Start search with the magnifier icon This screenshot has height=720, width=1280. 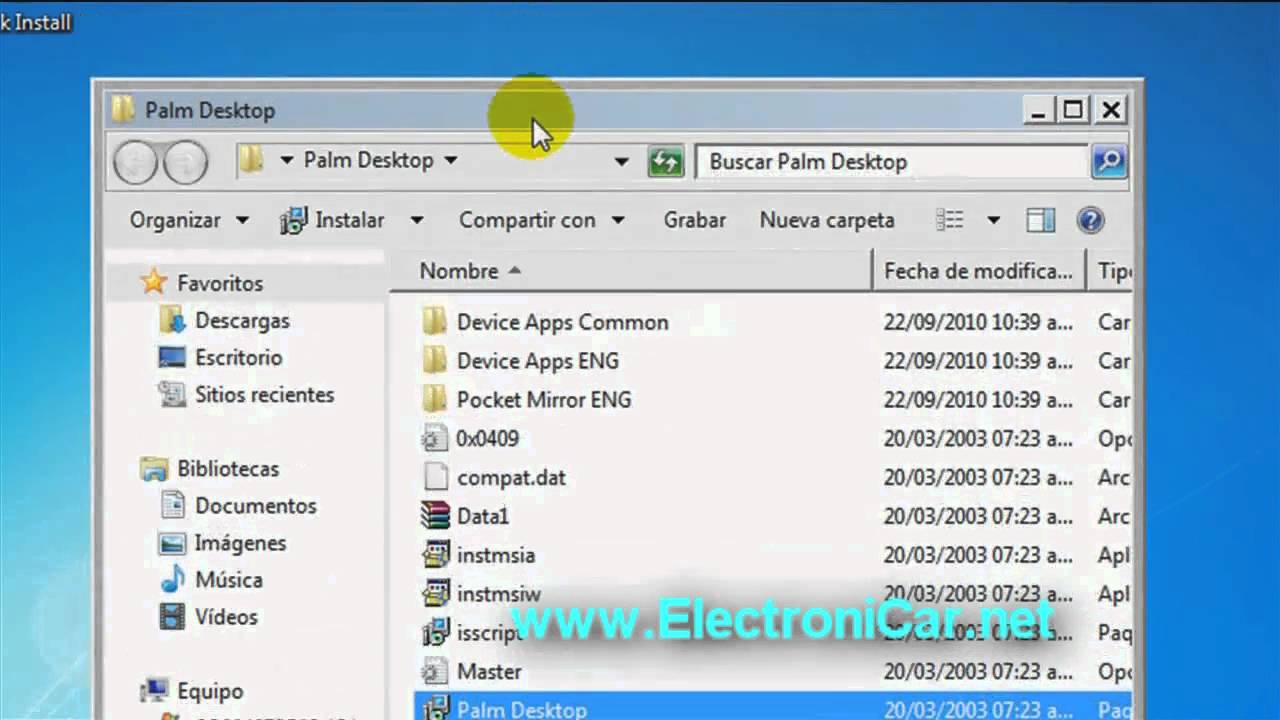coord(1109,161)
